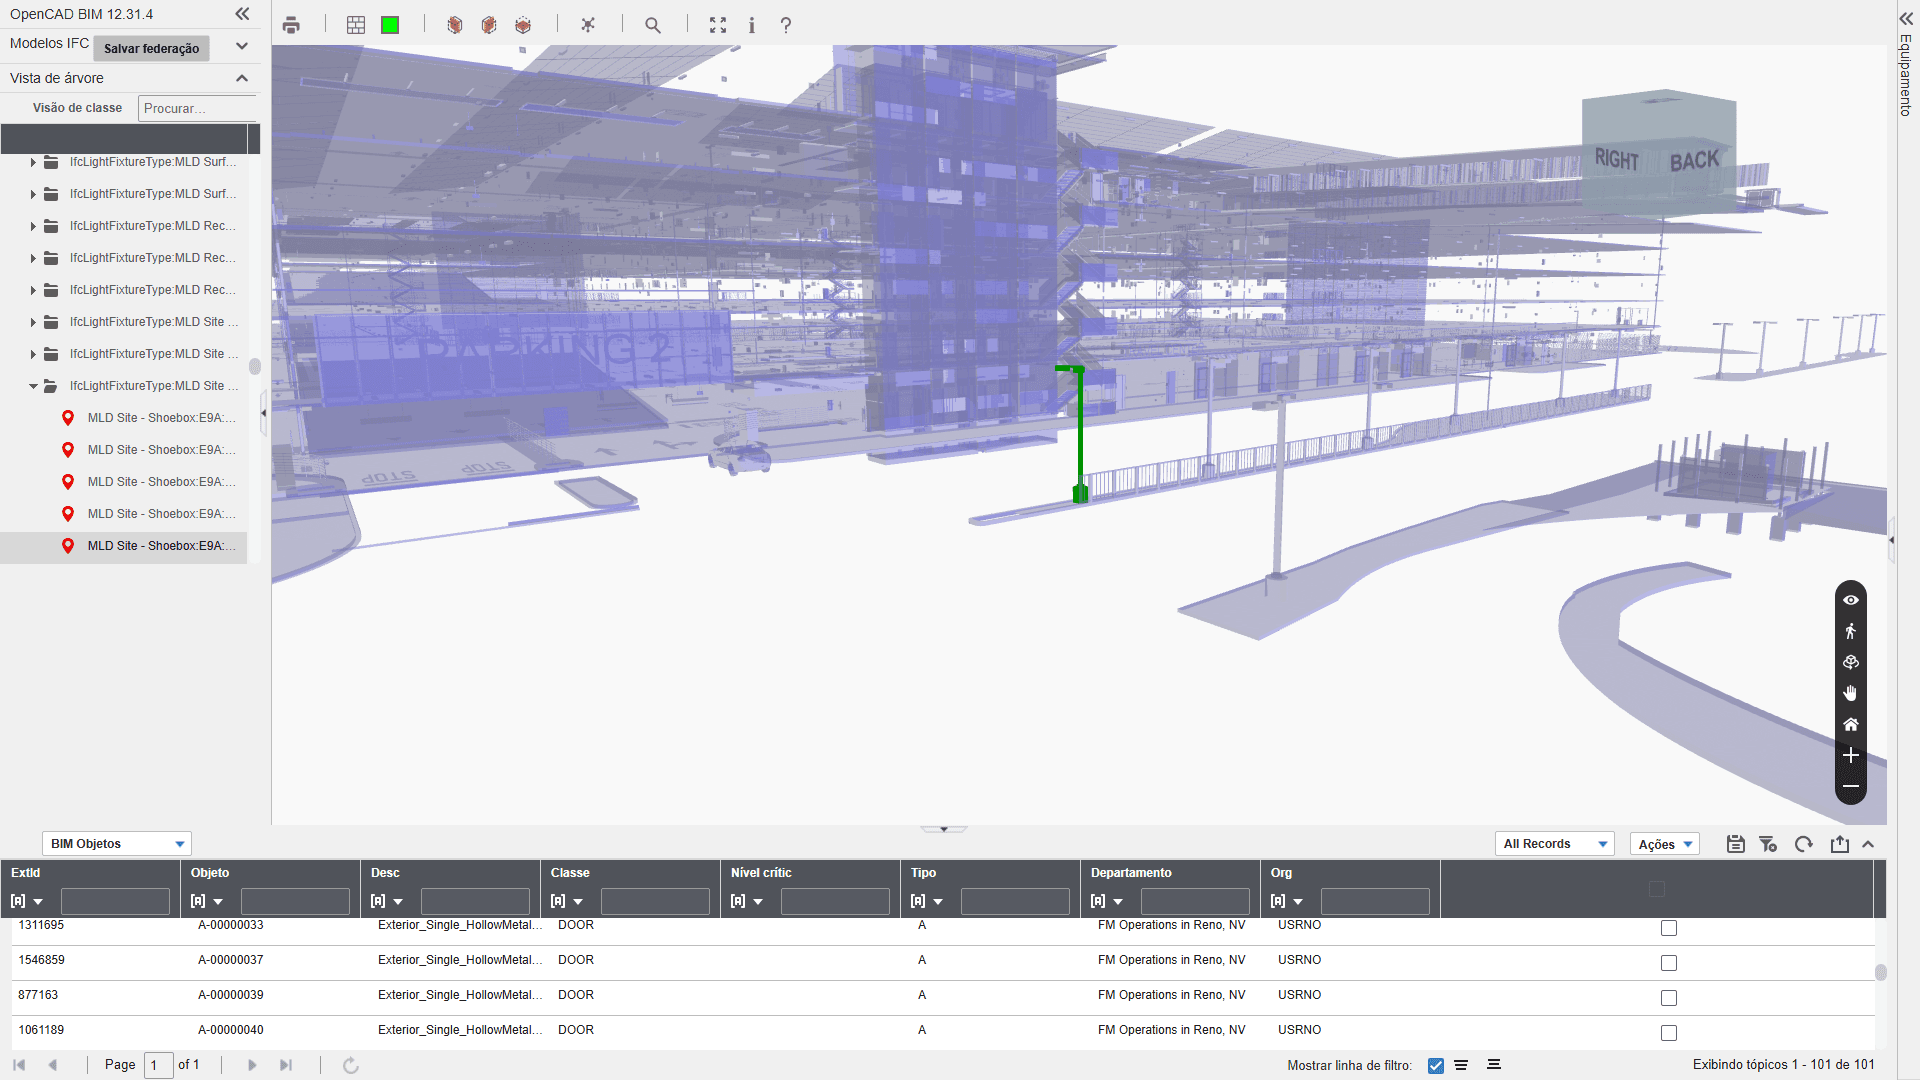The height and width of the screenshot is (1080, 1920).
Task: Open the magnifier search tool
Action: 653,25
